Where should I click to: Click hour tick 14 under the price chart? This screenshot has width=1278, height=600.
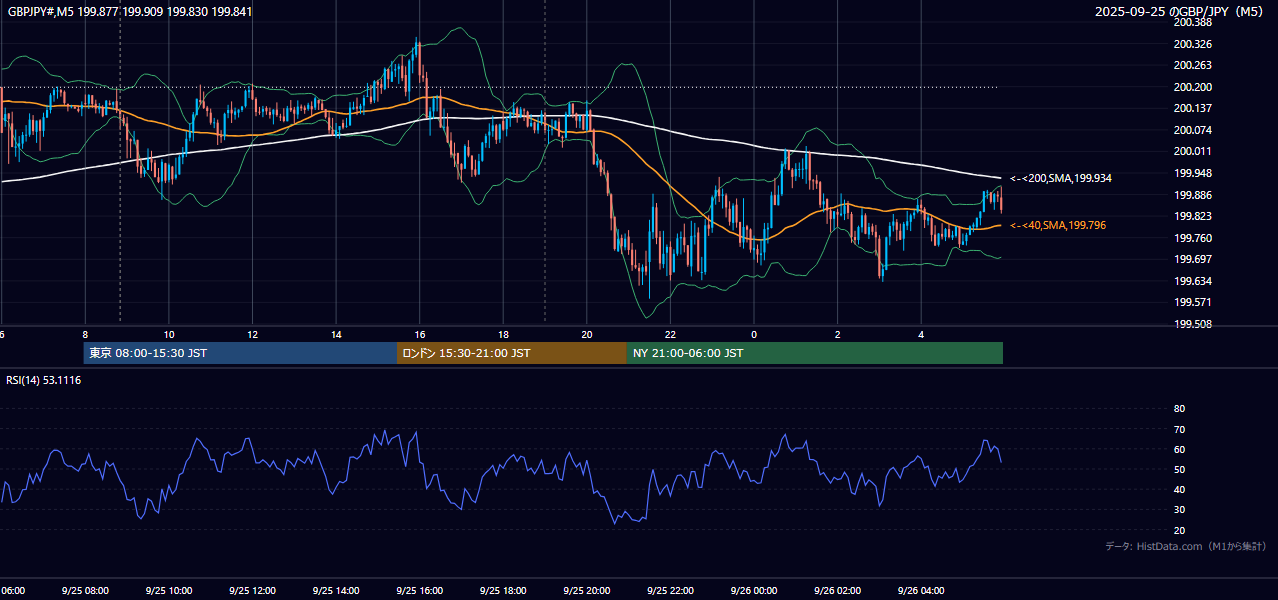click(x=336, y=334)
